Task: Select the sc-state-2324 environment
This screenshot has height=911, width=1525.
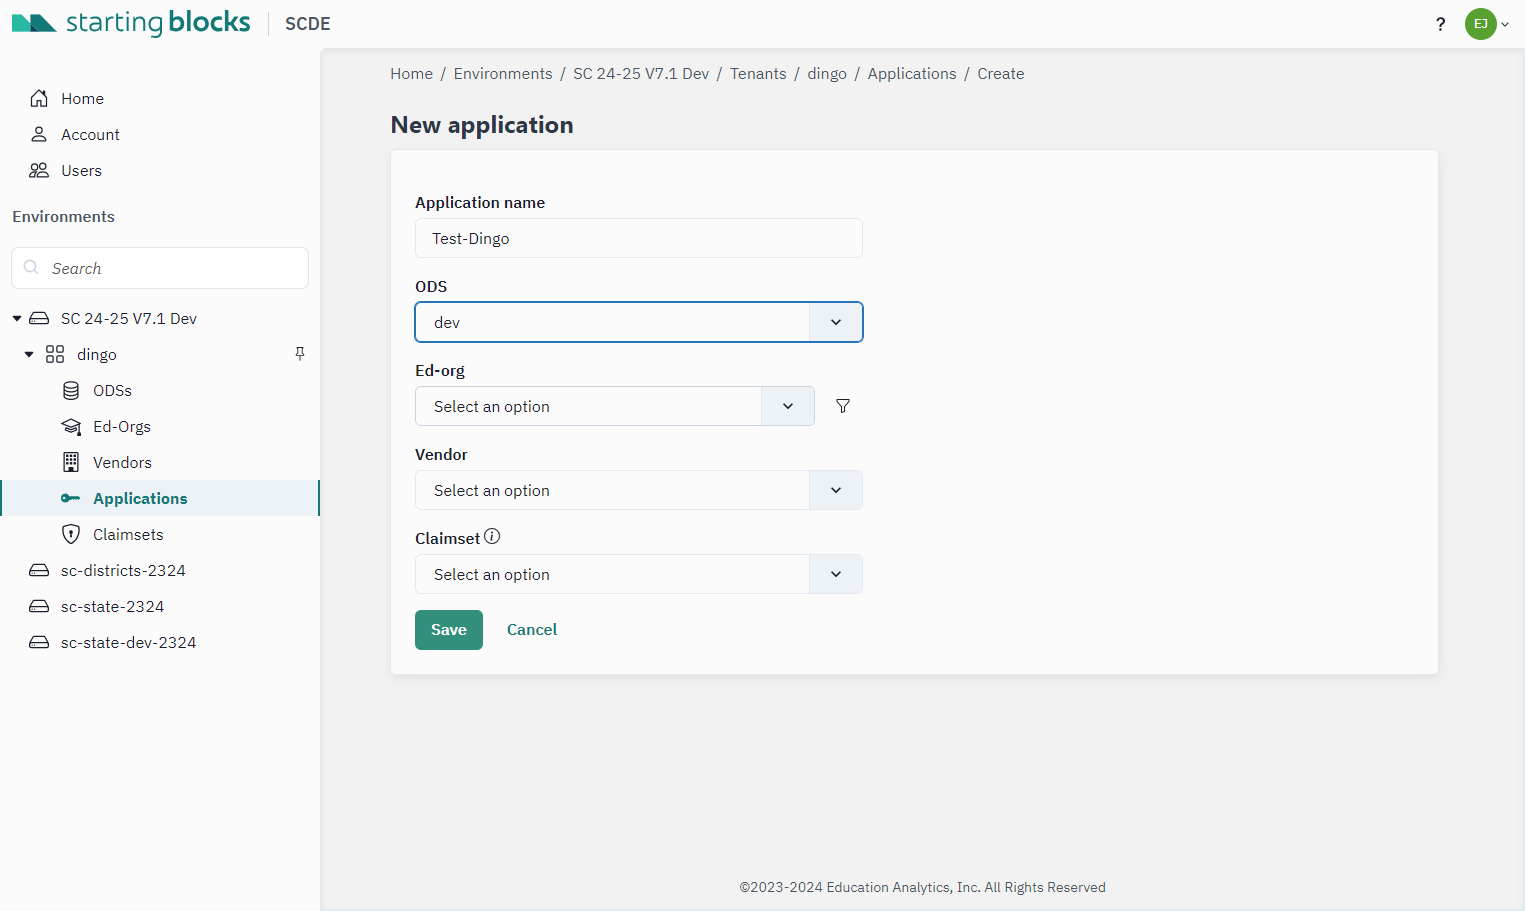Action: coord(112,606)
